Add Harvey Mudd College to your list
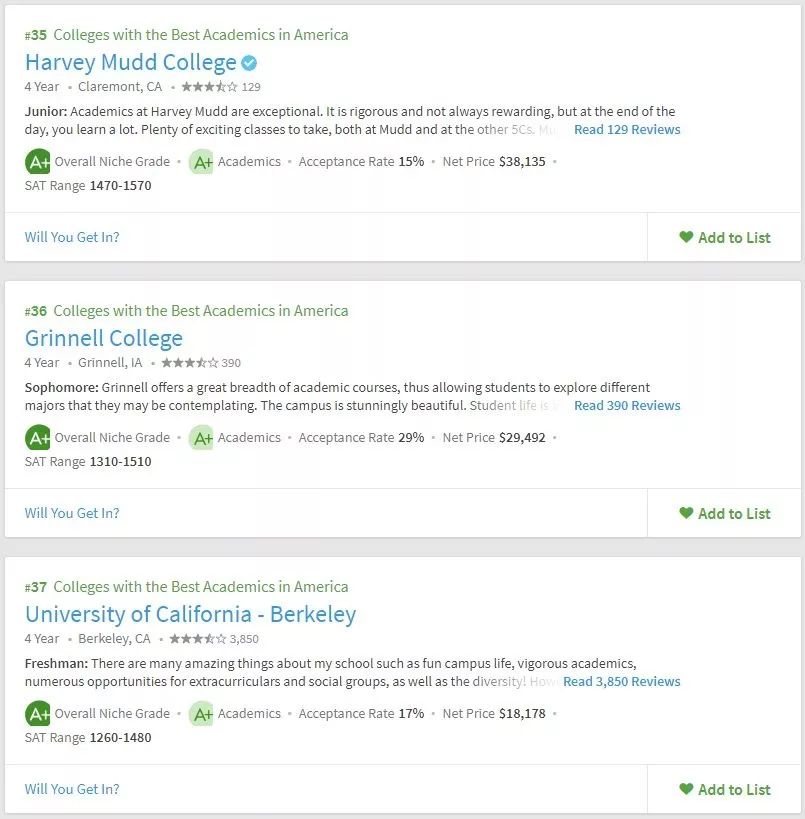Viewport: 805px width, 819px height. (725, 237)
